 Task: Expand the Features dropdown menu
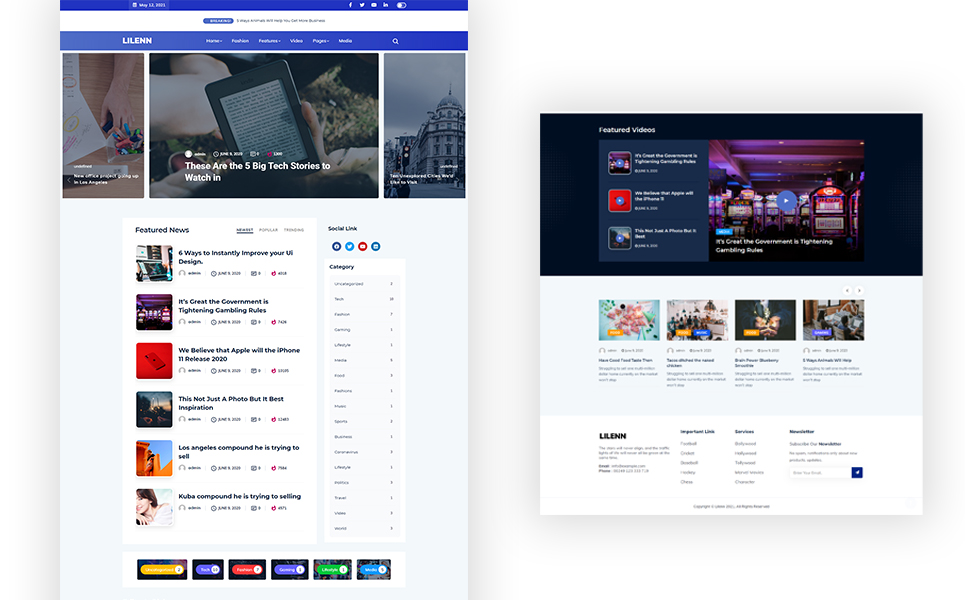[x=269, y=41]
